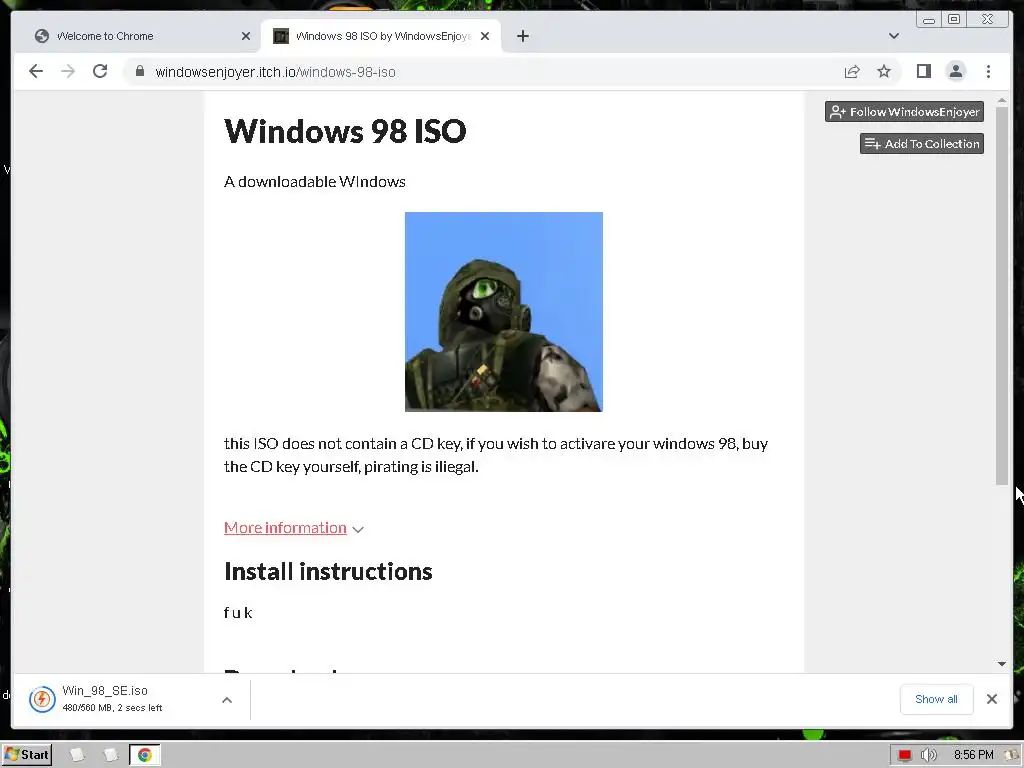Viewport: 1024px width, 768px height.
Task: Open the Chrome side panel
Action: point(923,71)
